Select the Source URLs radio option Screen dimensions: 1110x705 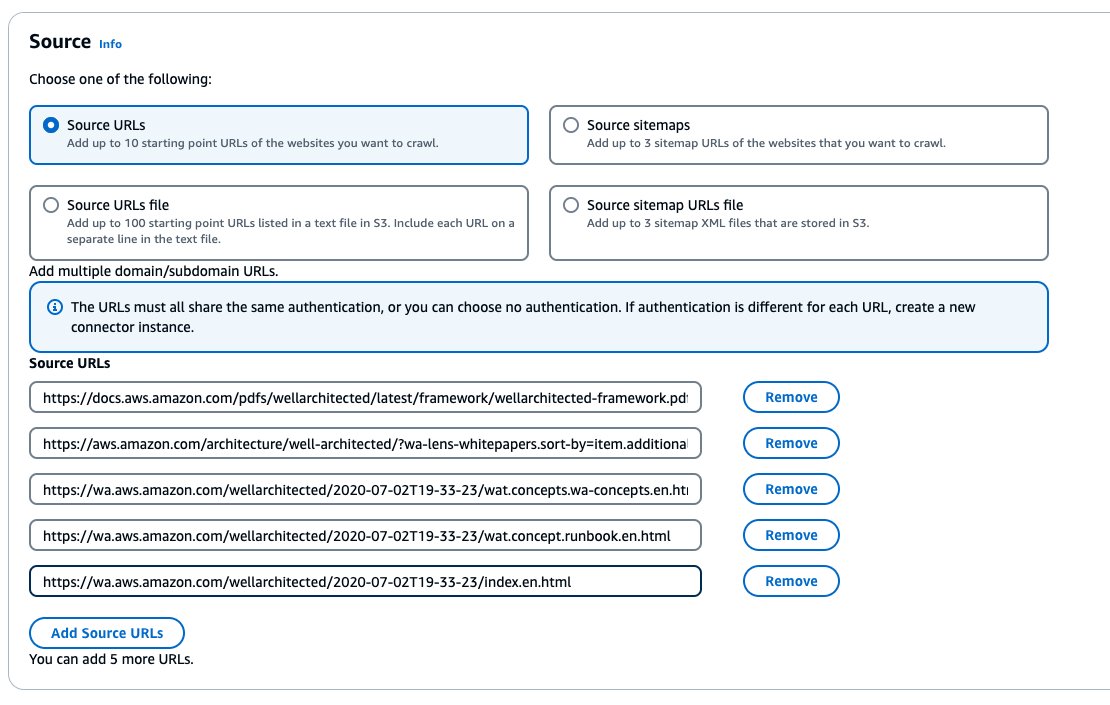[51, 125]
